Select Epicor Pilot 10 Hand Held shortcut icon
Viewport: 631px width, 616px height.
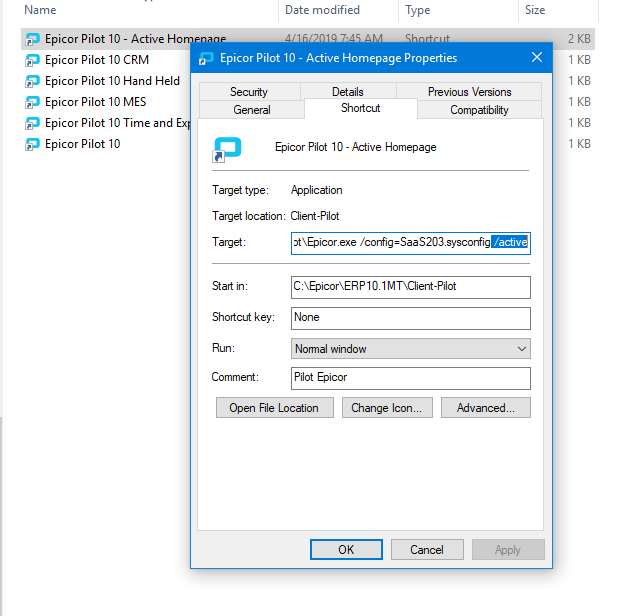[x=32, y=81]
